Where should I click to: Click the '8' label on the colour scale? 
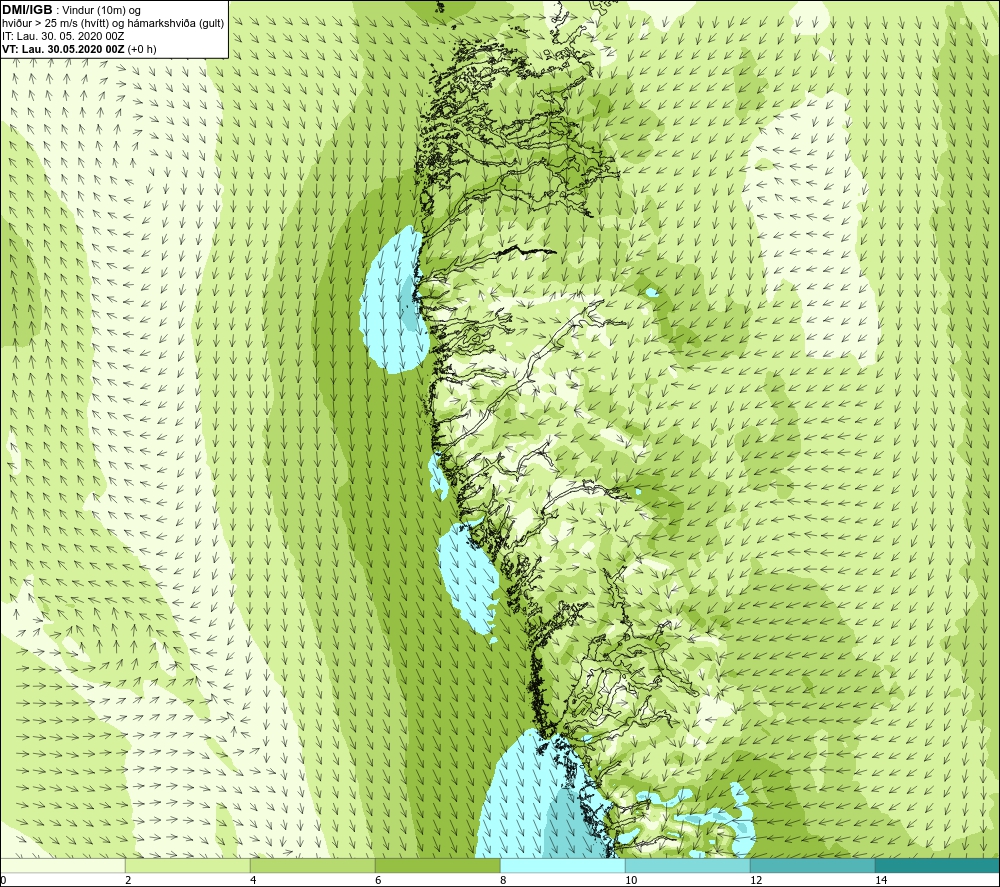(503, 880)
